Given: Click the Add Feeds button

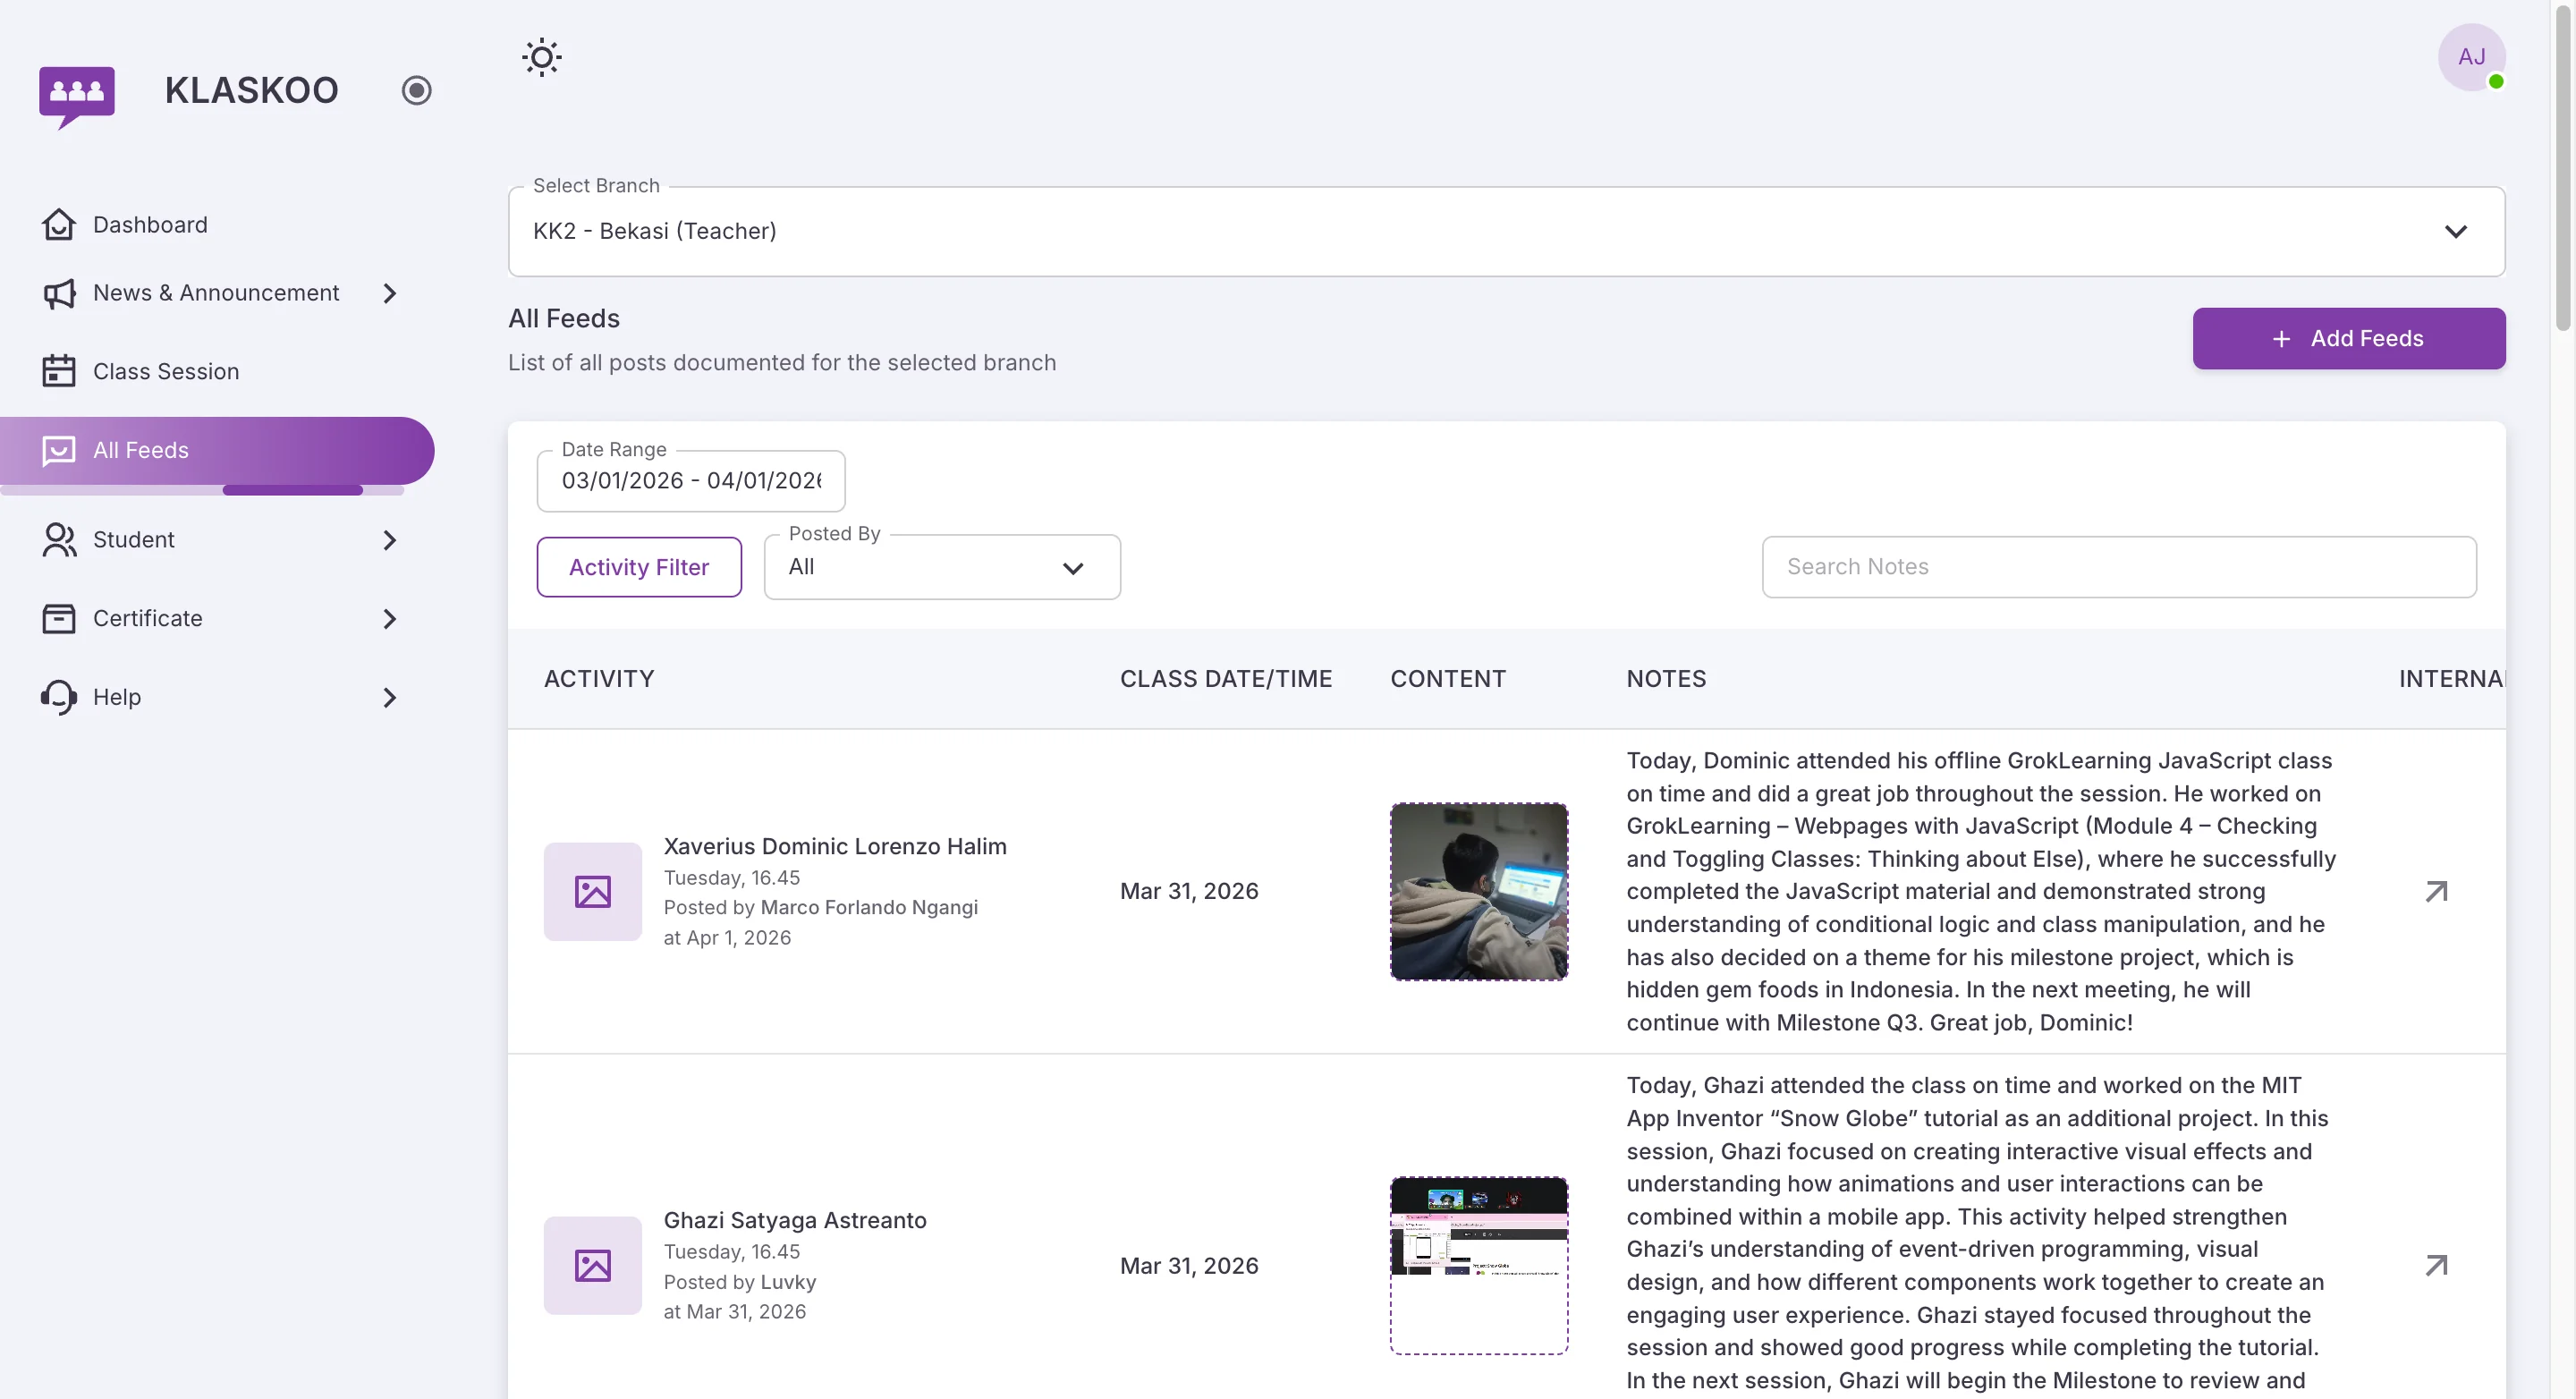Looking at the screenshot, I should pos(2348,338).
